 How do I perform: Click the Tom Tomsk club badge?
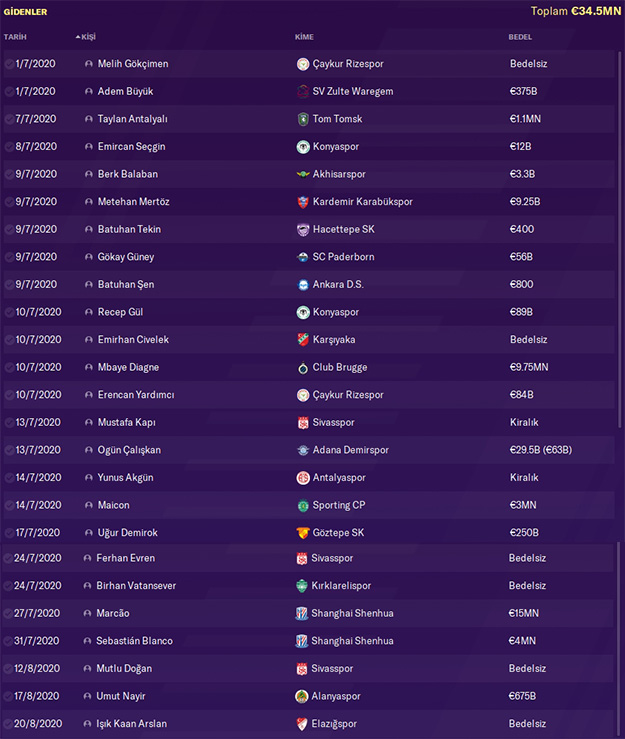point(303,119)
